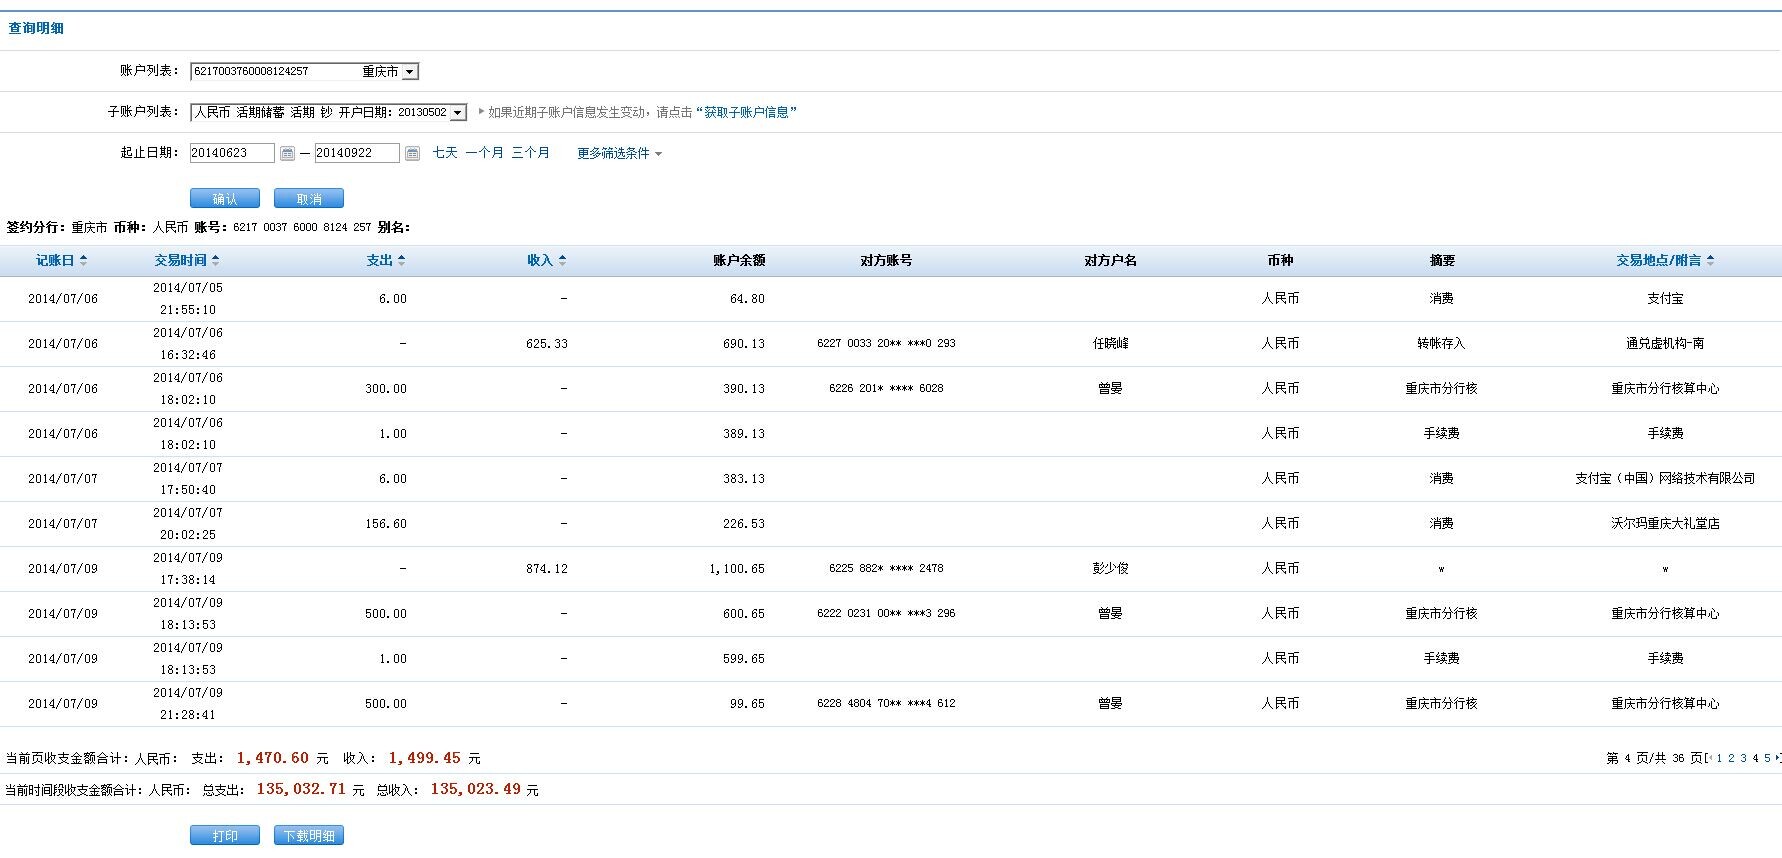Sort table by 交易地点/附言 column
The image size is (1782, 858).
[x=1666, y=260]
